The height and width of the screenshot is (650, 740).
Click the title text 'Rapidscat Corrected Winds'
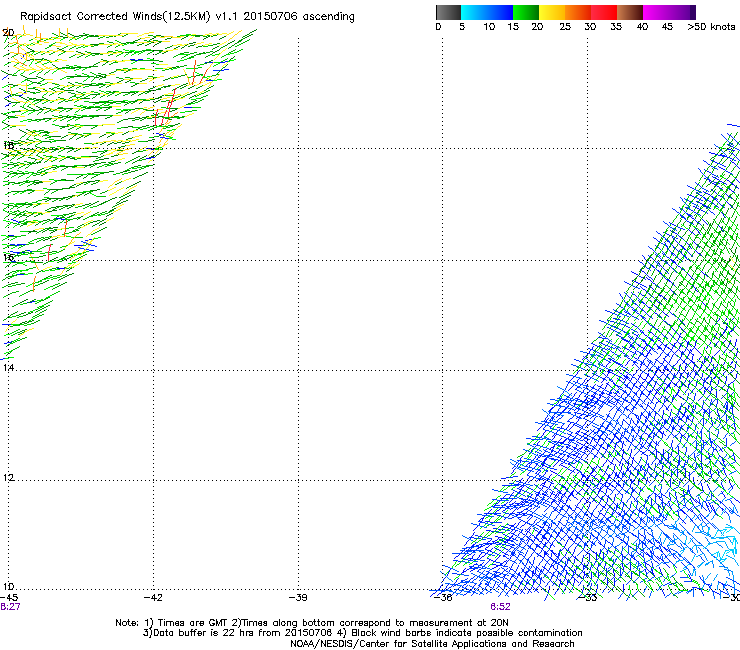coord(91,16)
